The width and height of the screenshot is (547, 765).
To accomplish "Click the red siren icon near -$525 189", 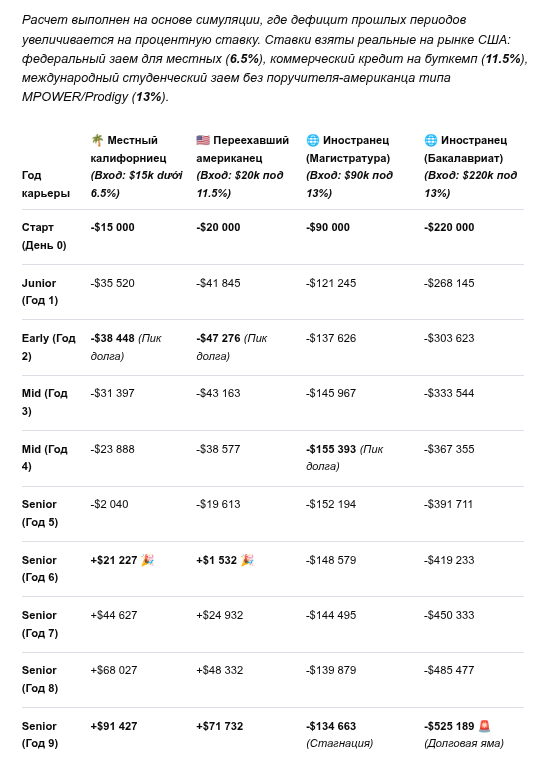I will click(x=484, y=726).
